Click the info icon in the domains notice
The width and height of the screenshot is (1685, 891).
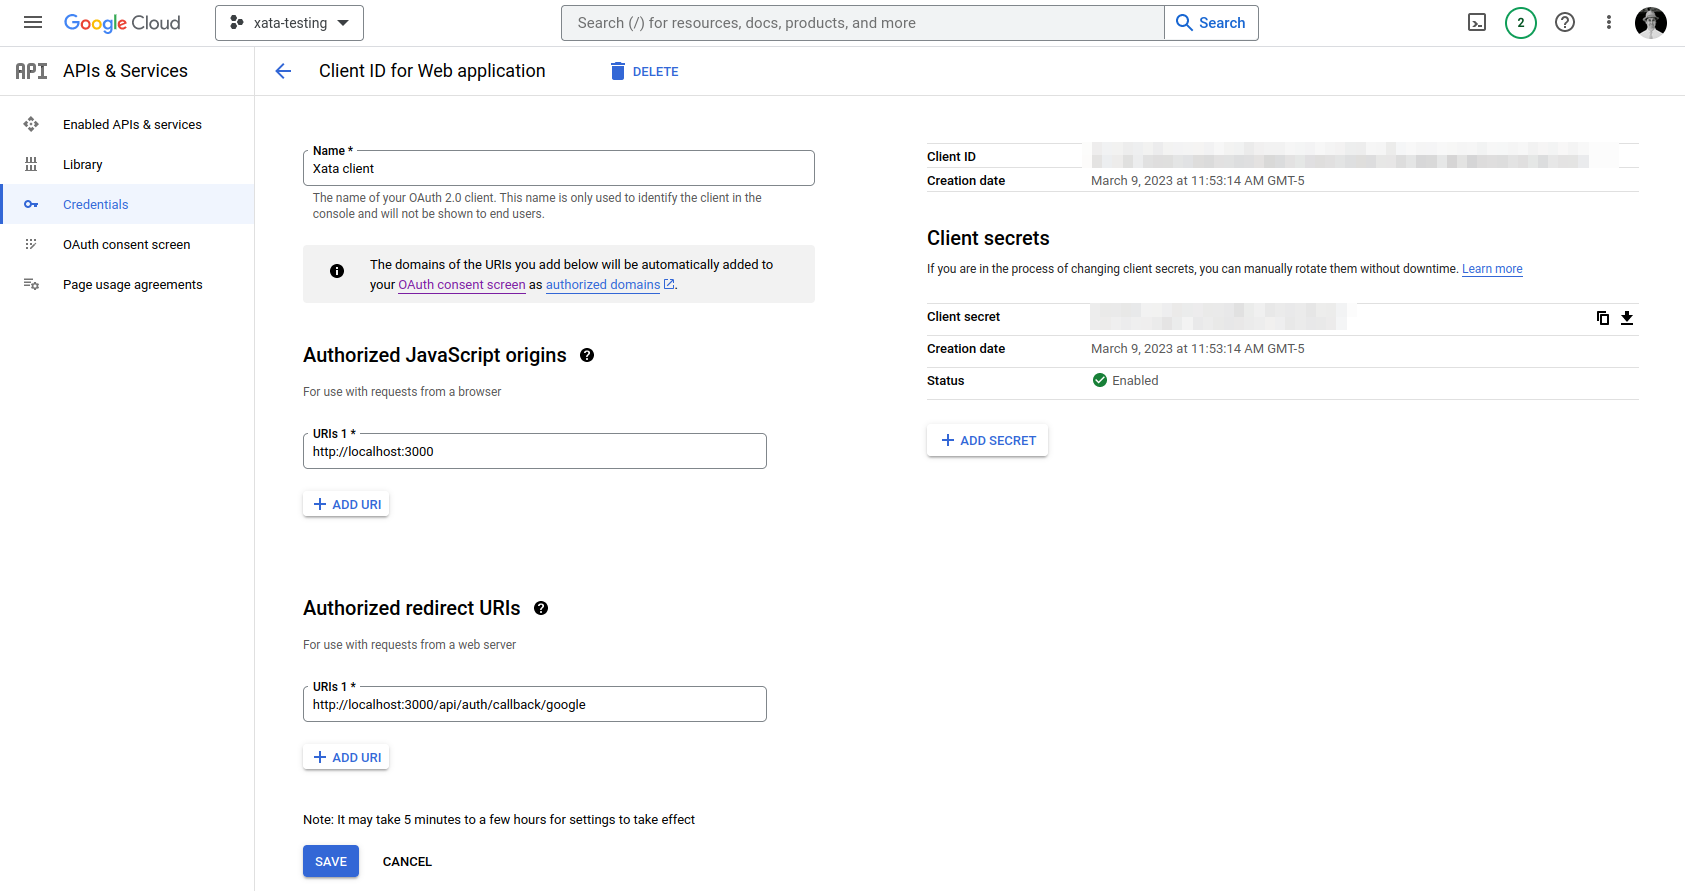point(337,271)
